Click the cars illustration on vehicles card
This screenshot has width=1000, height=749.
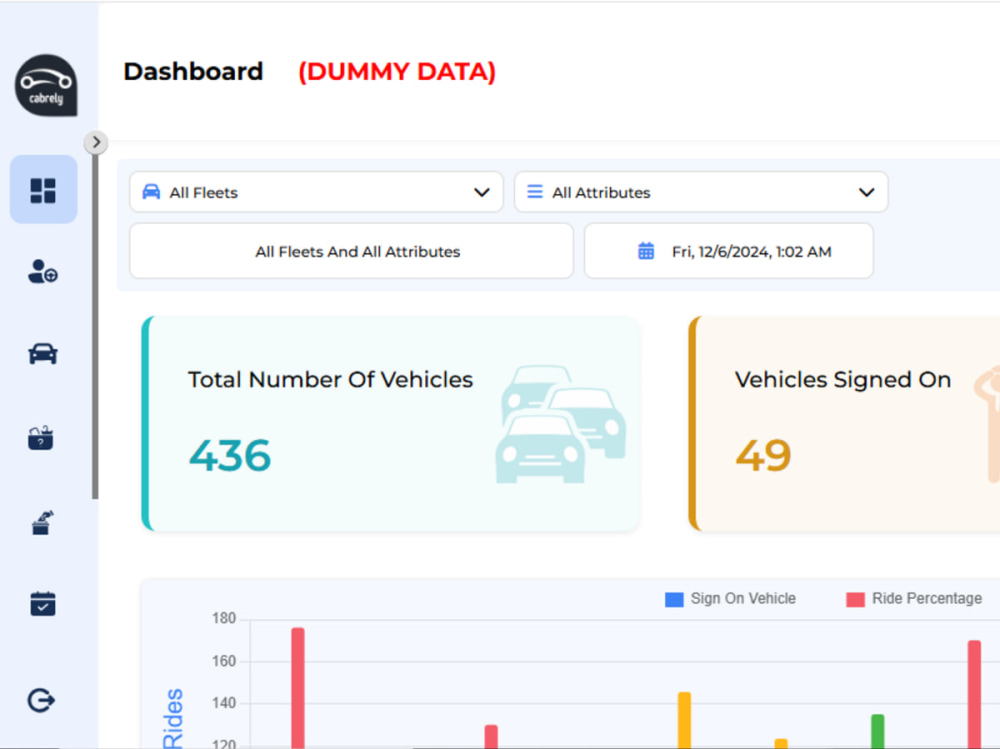(x=561, y=424)
